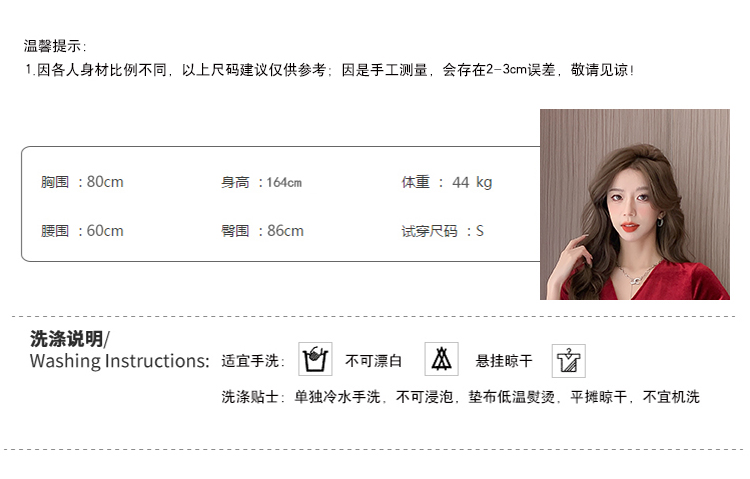Click the 体重 44 kg entry
Screen dimensions: 750x479
click(x=447, y=182)
